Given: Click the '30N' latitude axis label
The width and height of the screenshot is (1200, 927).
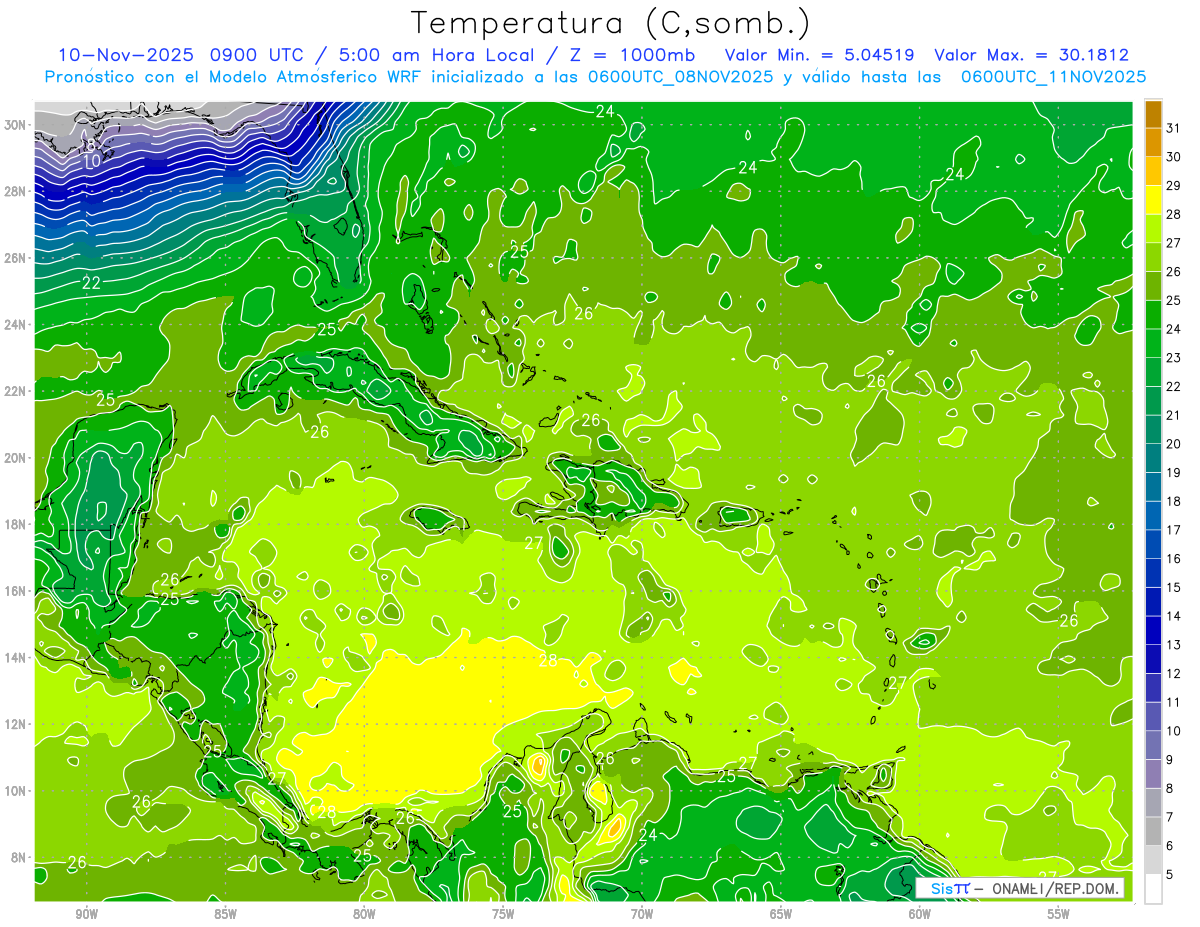Looking at the screenshot, I should pos(16,125).
